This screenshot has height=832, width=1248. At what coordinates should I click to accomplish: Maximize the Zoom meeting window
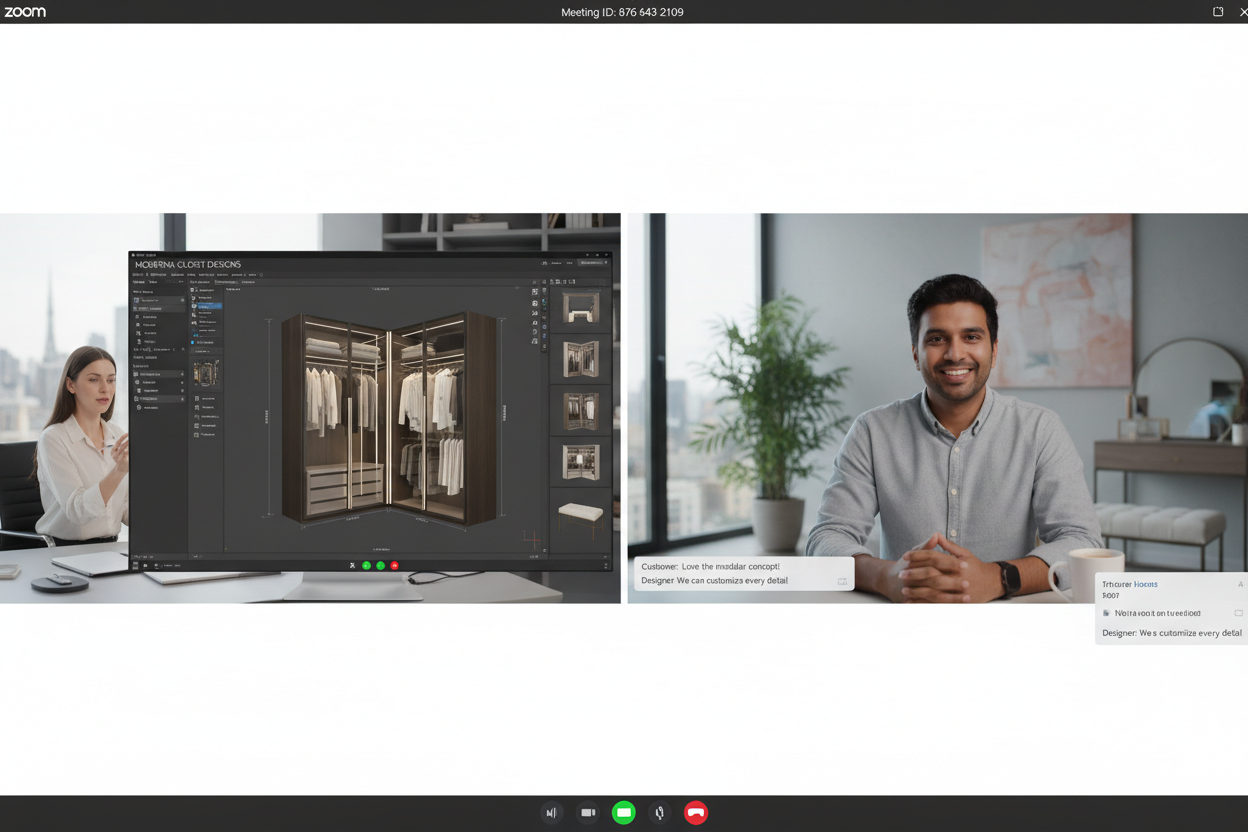[1218, 12]
